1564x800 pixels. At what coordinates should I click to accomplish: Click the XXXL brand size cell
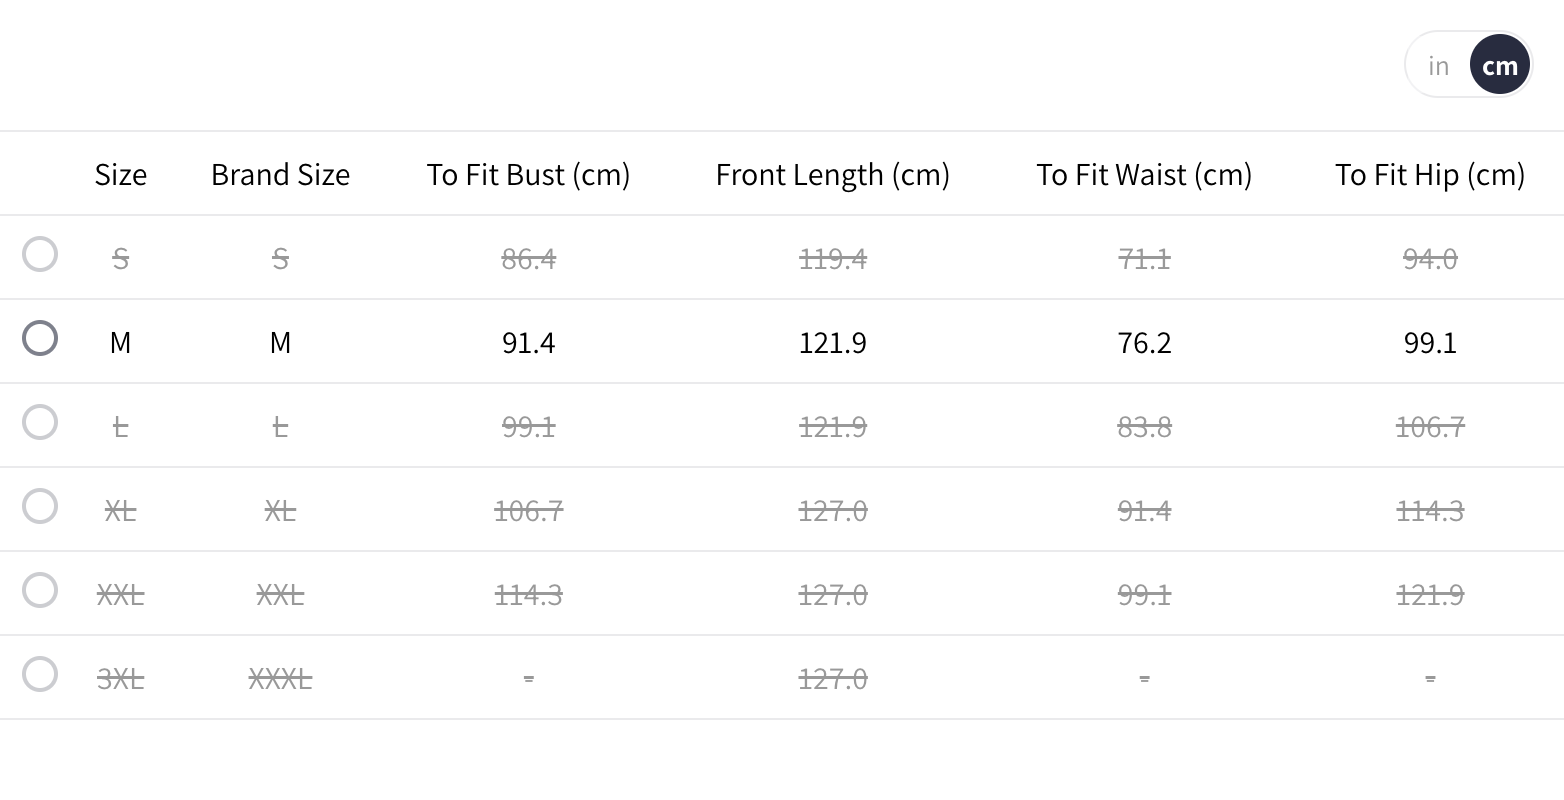[x=281, y=679]
